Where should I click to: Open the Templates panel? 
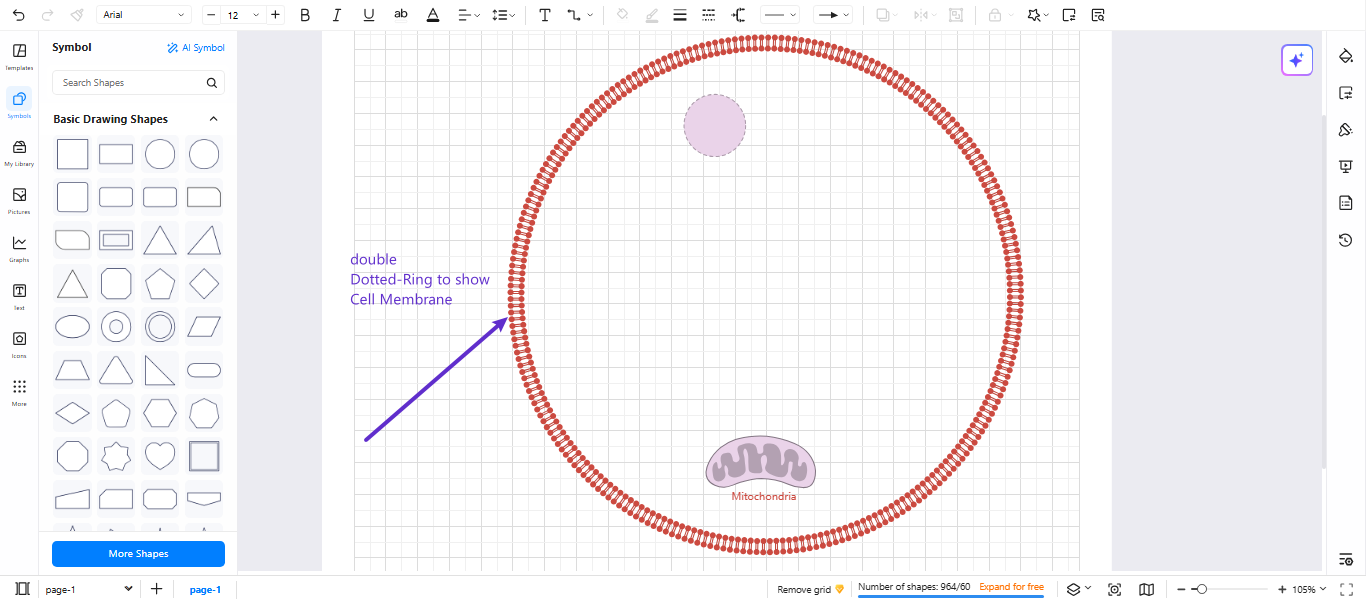[x=19, y=55]
